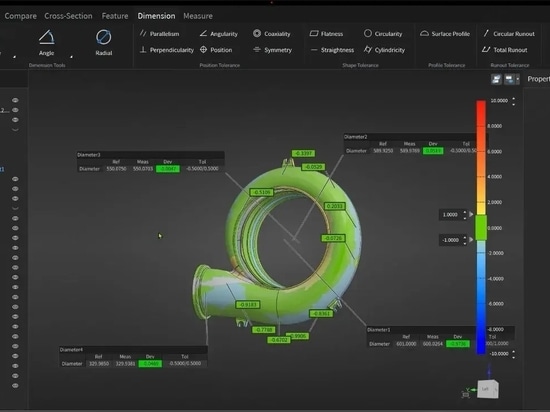
Task: Click the deviation label -0.9183
Action: 248,305
